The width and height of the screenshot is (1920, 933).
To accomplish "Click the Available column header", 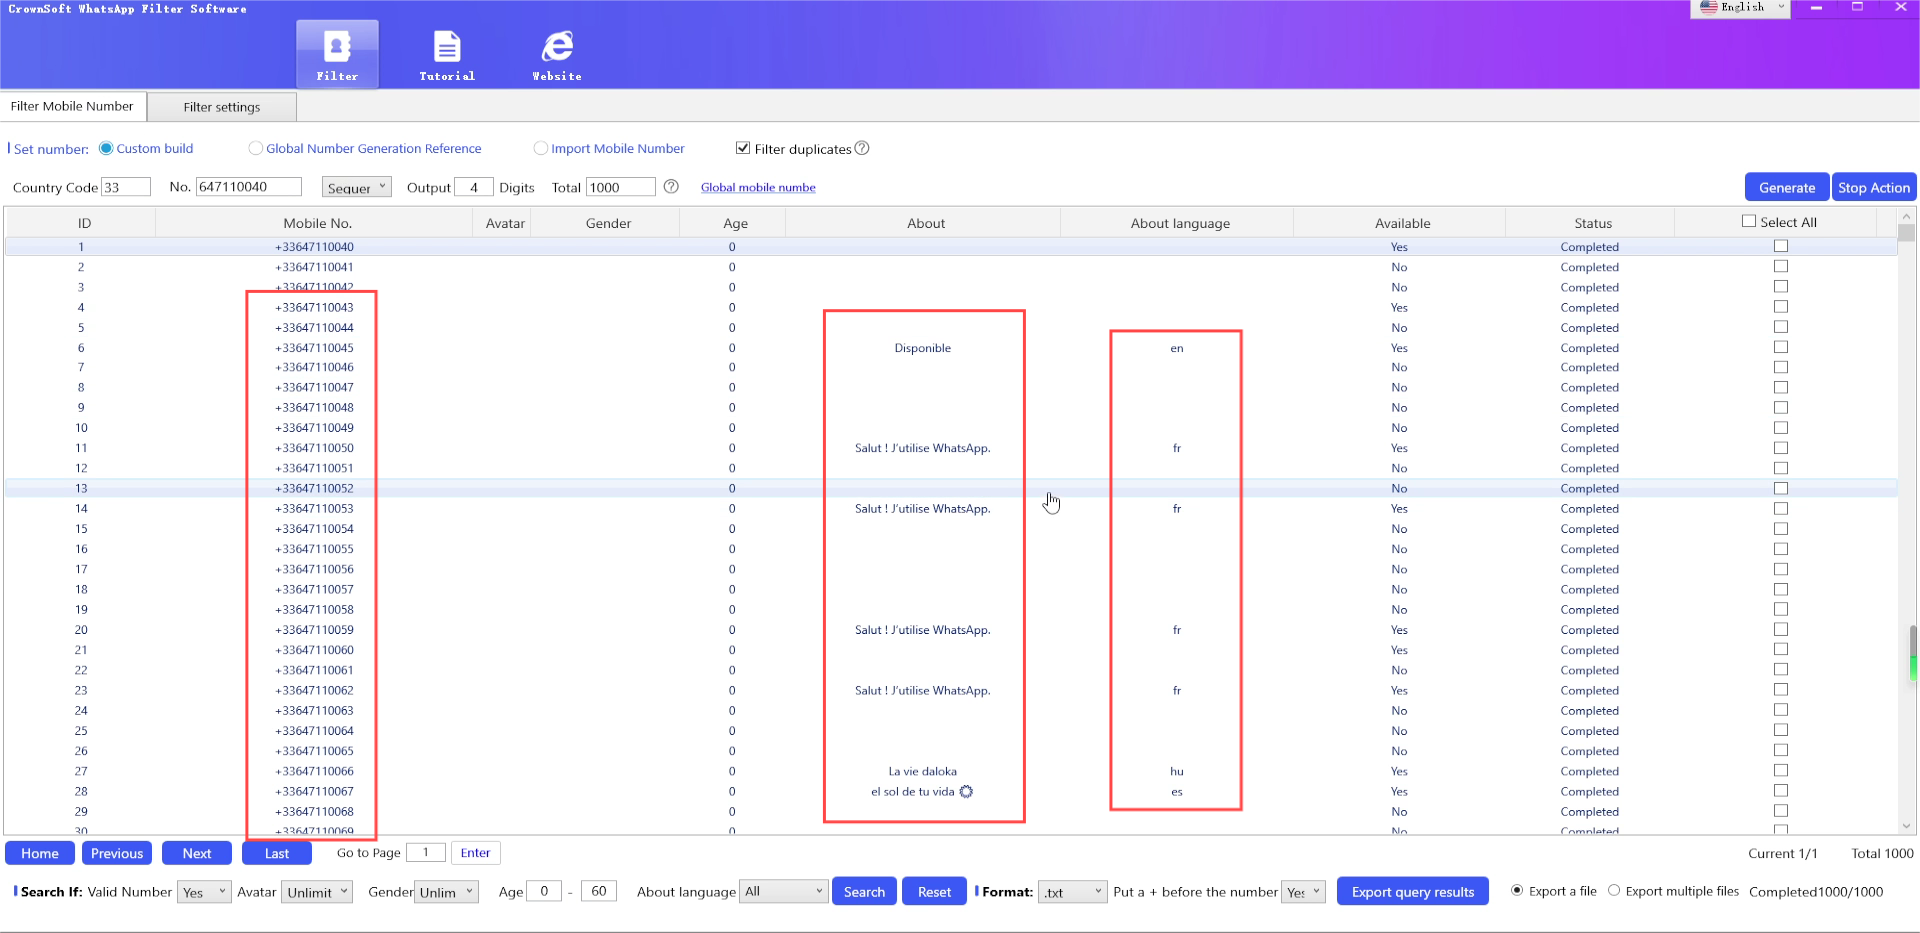I will coord(1402,223).
